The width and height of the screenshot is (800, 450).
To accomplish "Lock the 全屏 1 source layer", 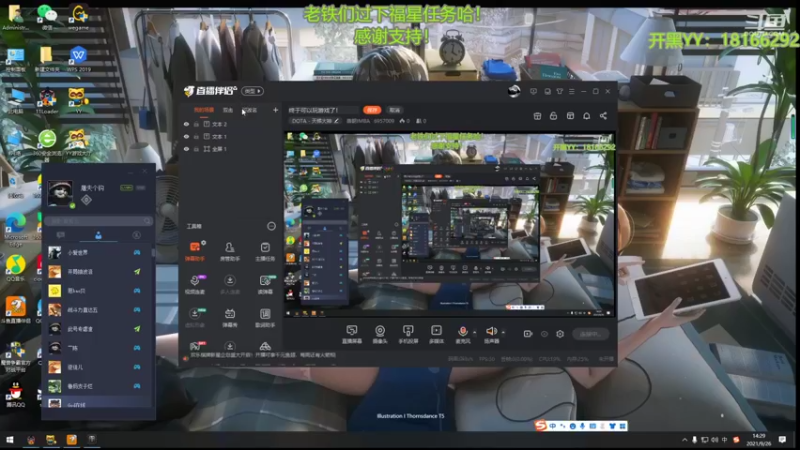I will tap(196, 149).
